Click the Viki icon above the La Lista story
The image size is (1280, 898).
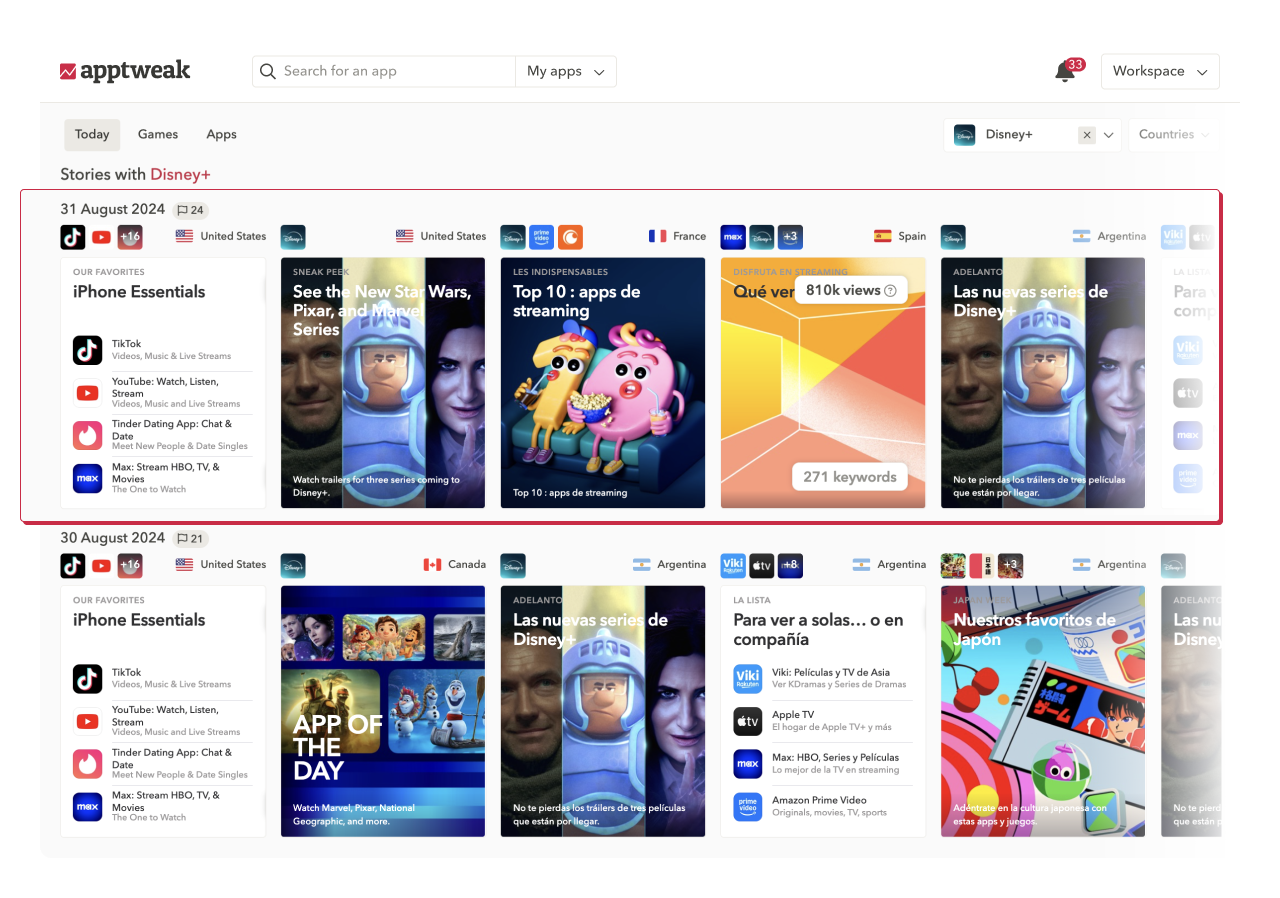pyautogui.click(x=733, y=565)
